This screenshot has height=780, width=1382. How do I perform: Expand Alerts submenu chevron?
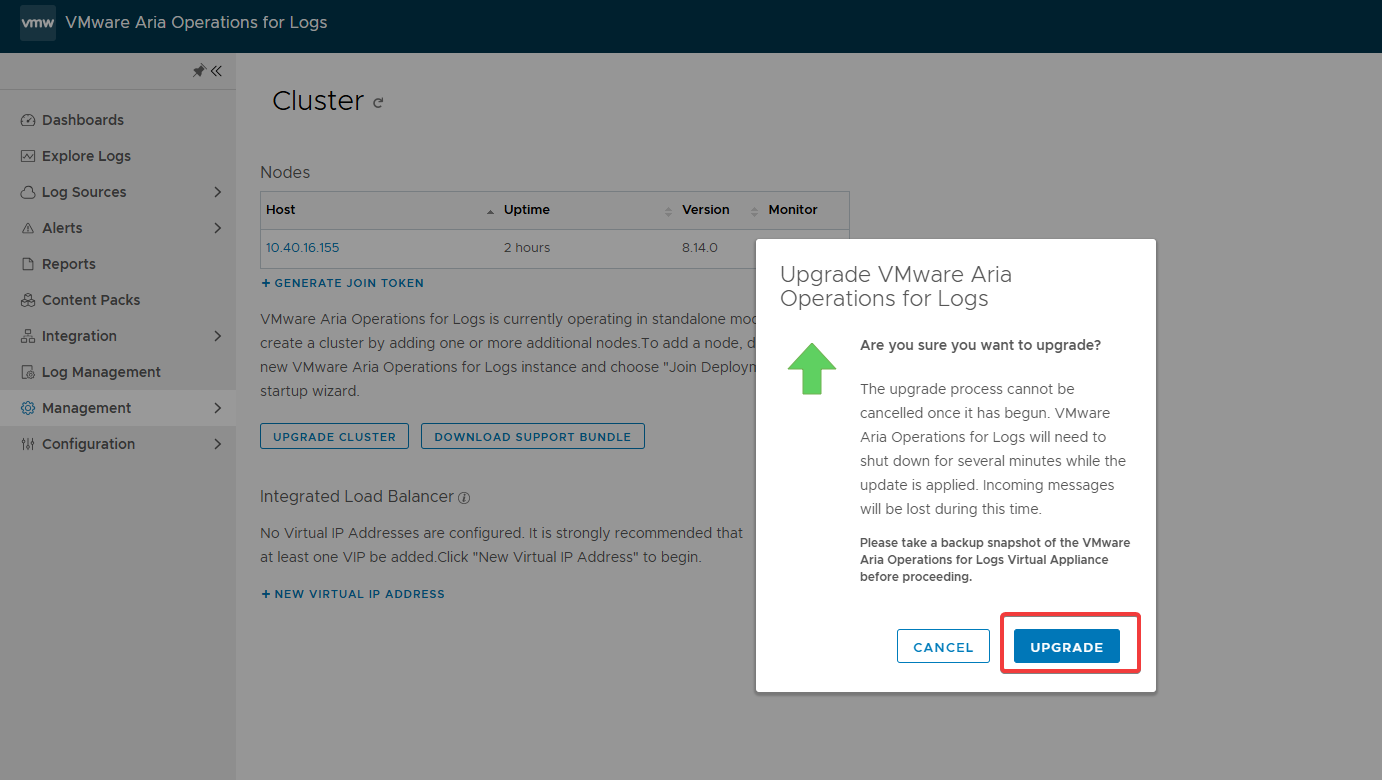pyautogui.click(x=217, y=228)
